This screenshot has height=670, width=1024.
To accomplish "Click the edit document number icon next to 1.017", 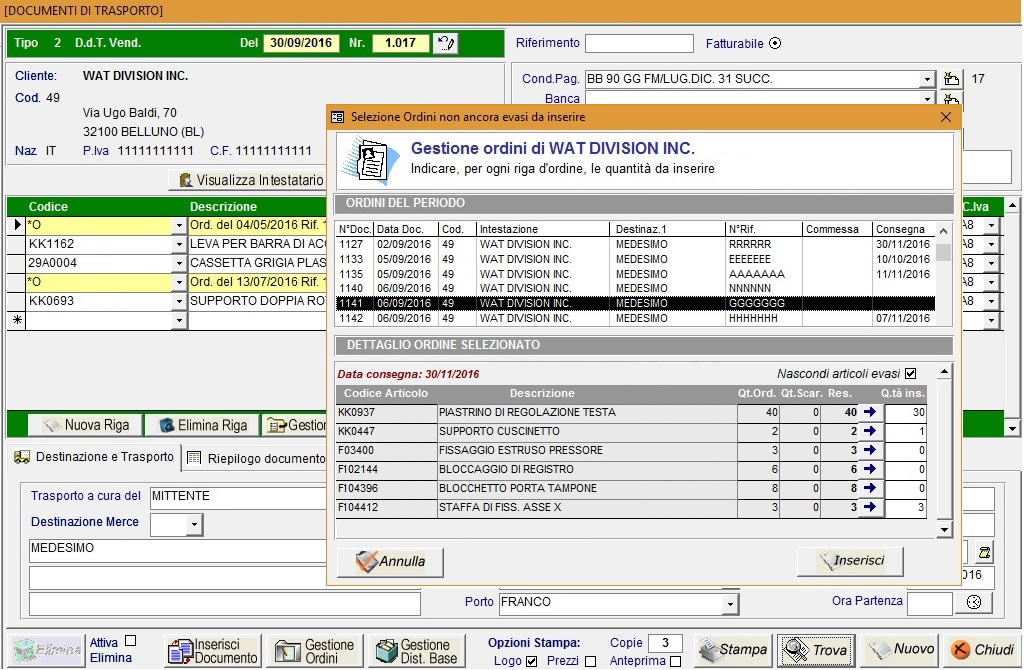I will pos(445,43).
